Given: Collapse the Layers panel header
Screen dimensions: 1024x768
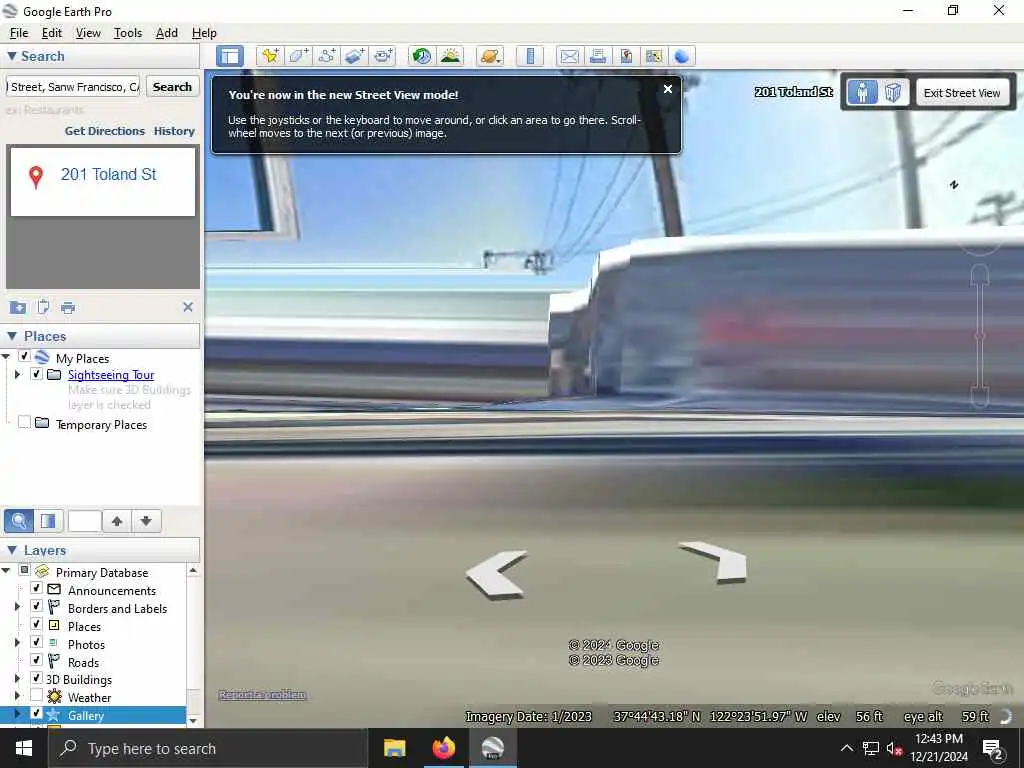Looking at the screenshot, I should (12, 550).
